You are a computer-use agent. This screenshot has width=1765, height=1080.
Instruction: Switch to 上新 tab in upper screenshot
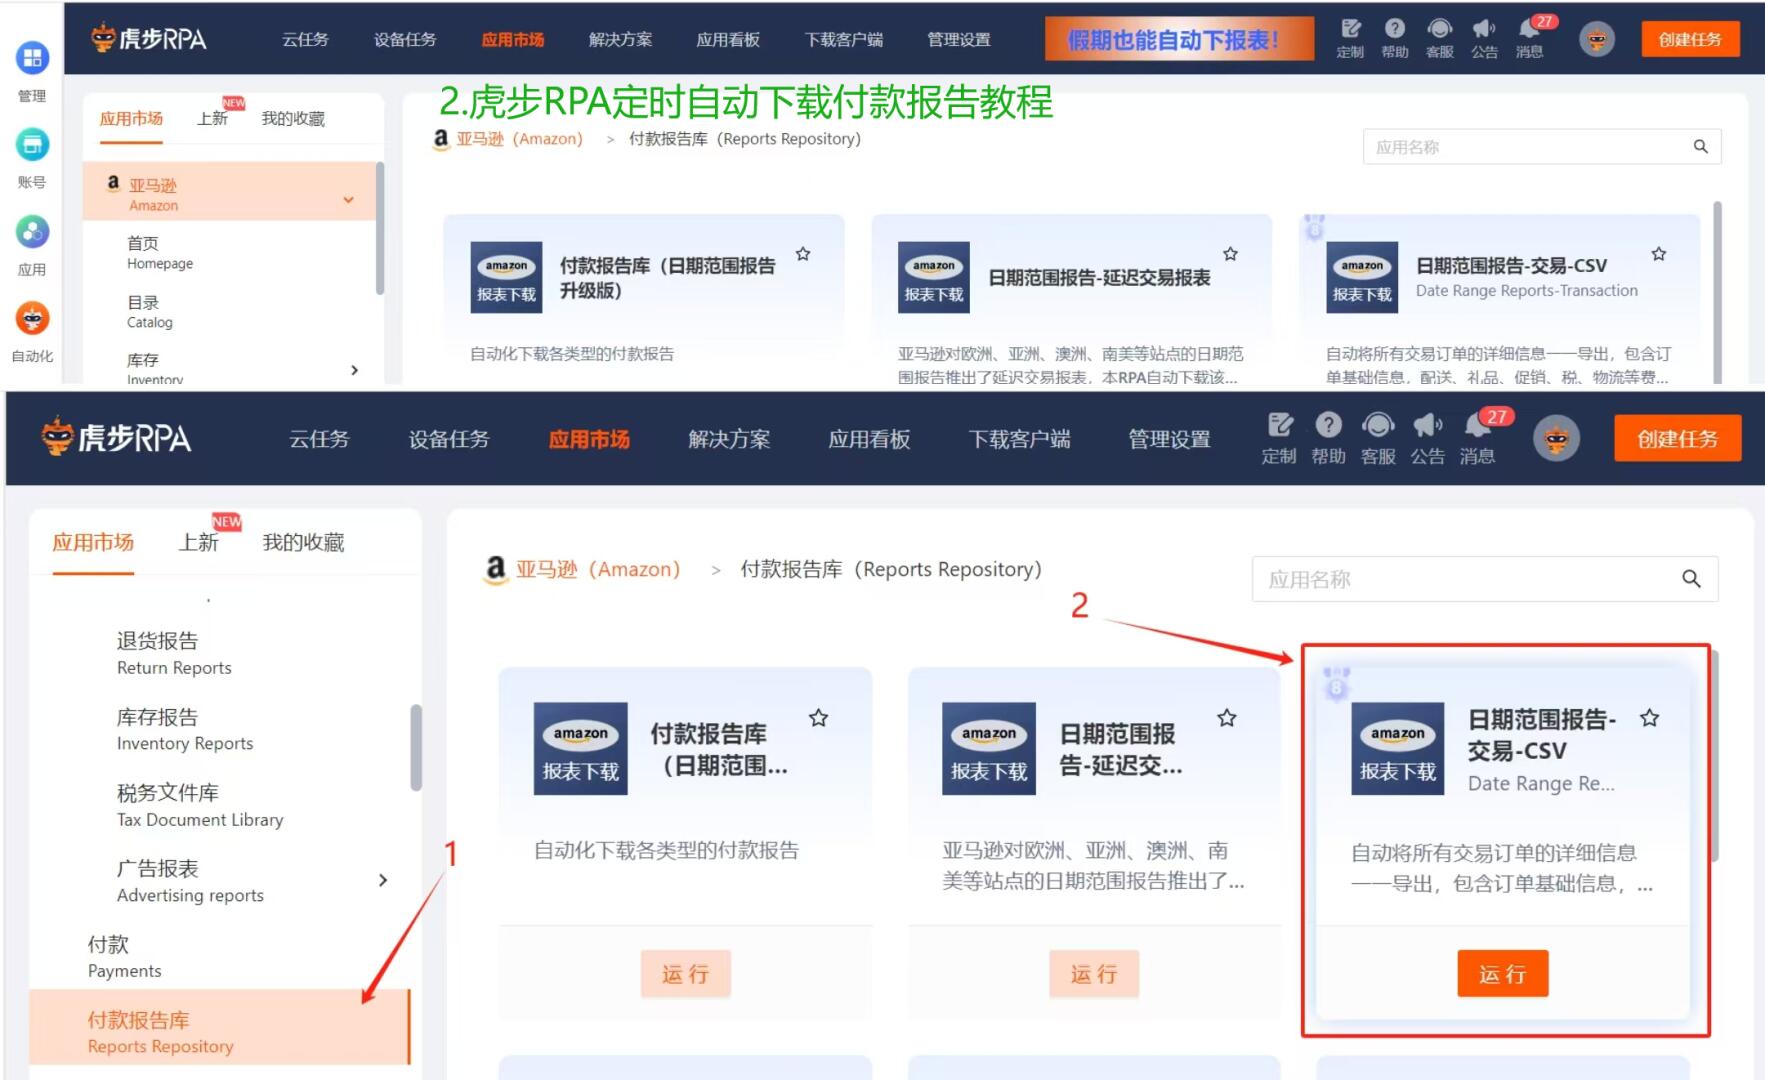tap(212, 119)
